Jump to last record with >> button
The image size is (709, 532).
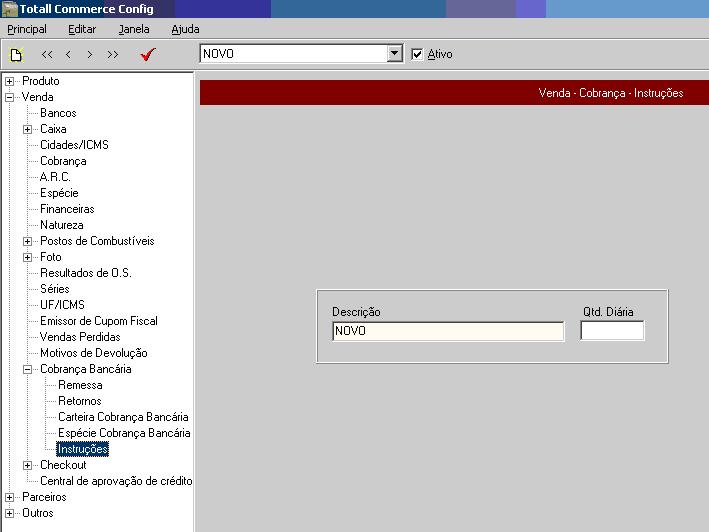pyautogui.click(x=112, y=55)
